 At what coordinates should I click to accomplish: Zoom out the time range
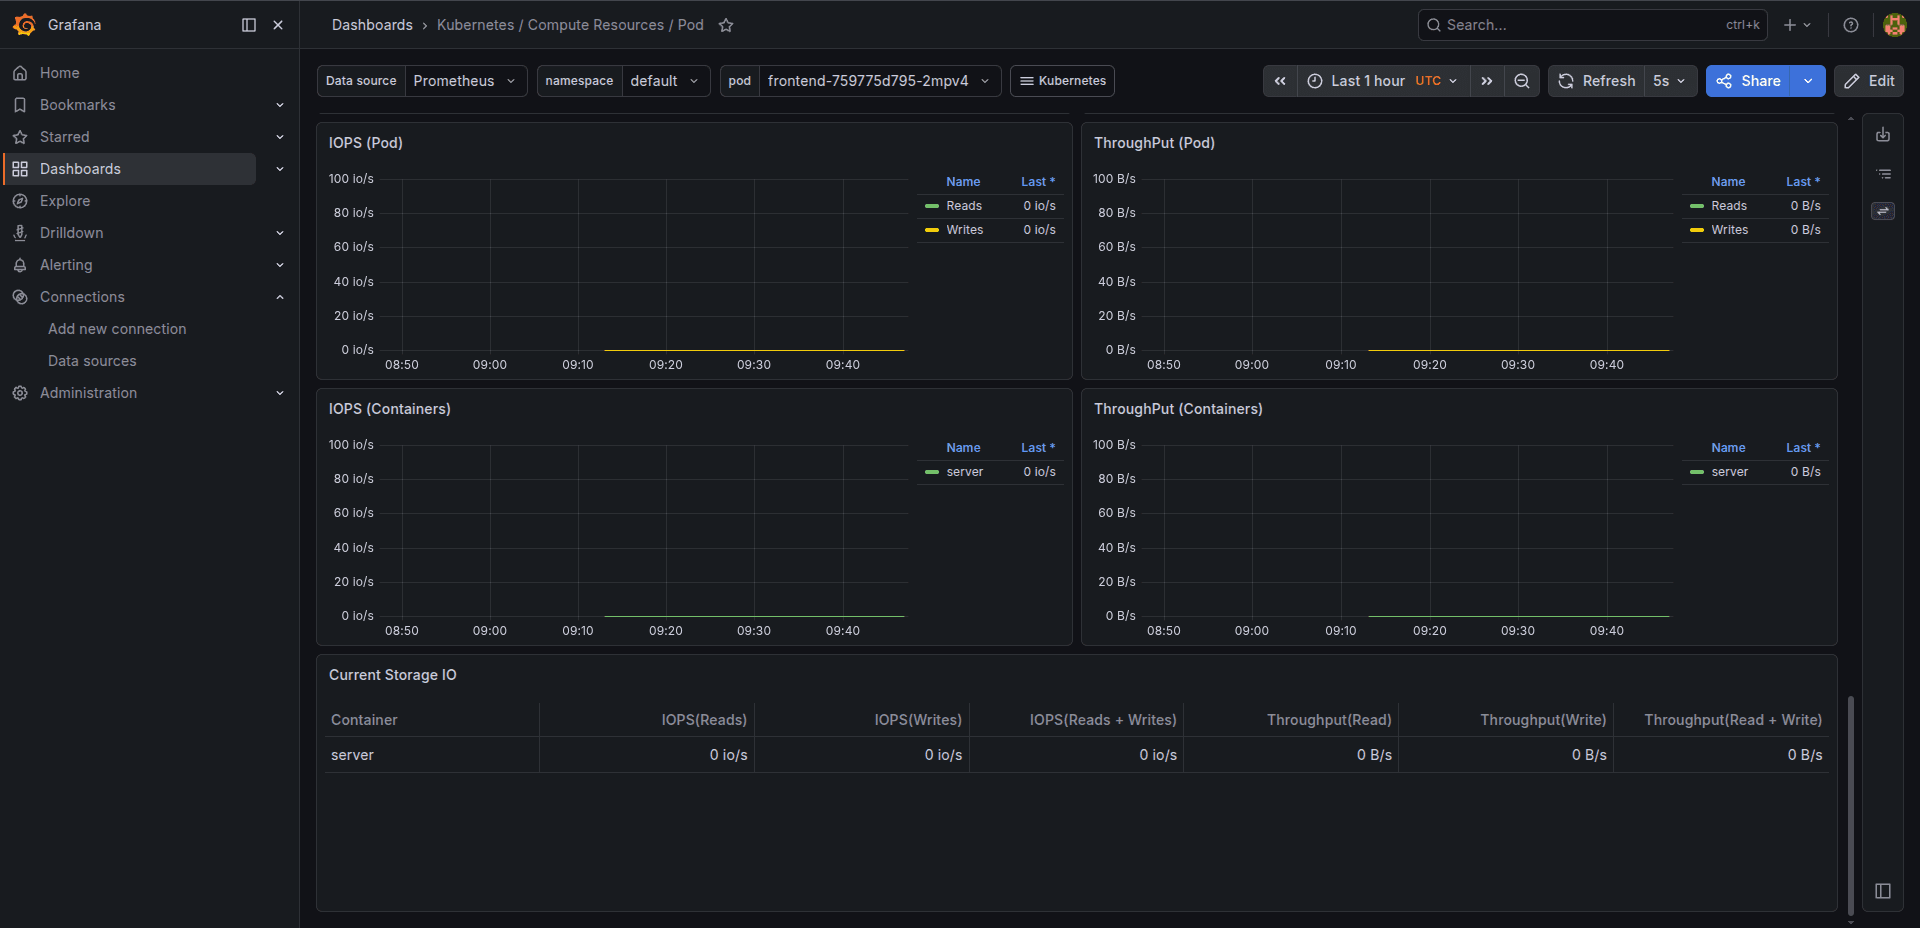(x=1522, y=81)
